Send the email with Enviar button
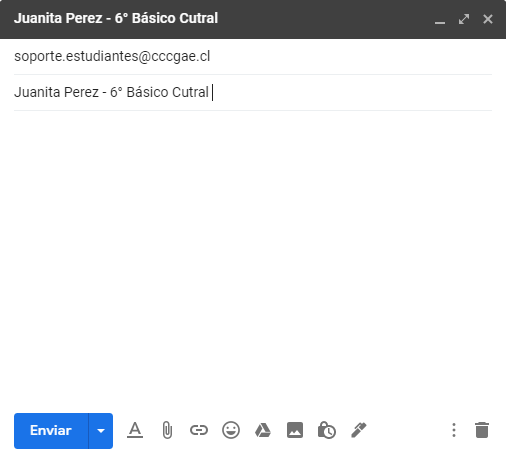The width and height of the screenshot is (506, 457). pyautogui.click(x=51, y=431)
